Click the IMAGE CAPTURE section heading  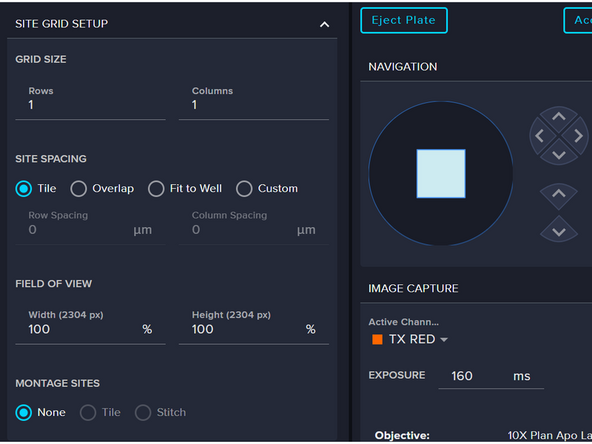(413, 288)
